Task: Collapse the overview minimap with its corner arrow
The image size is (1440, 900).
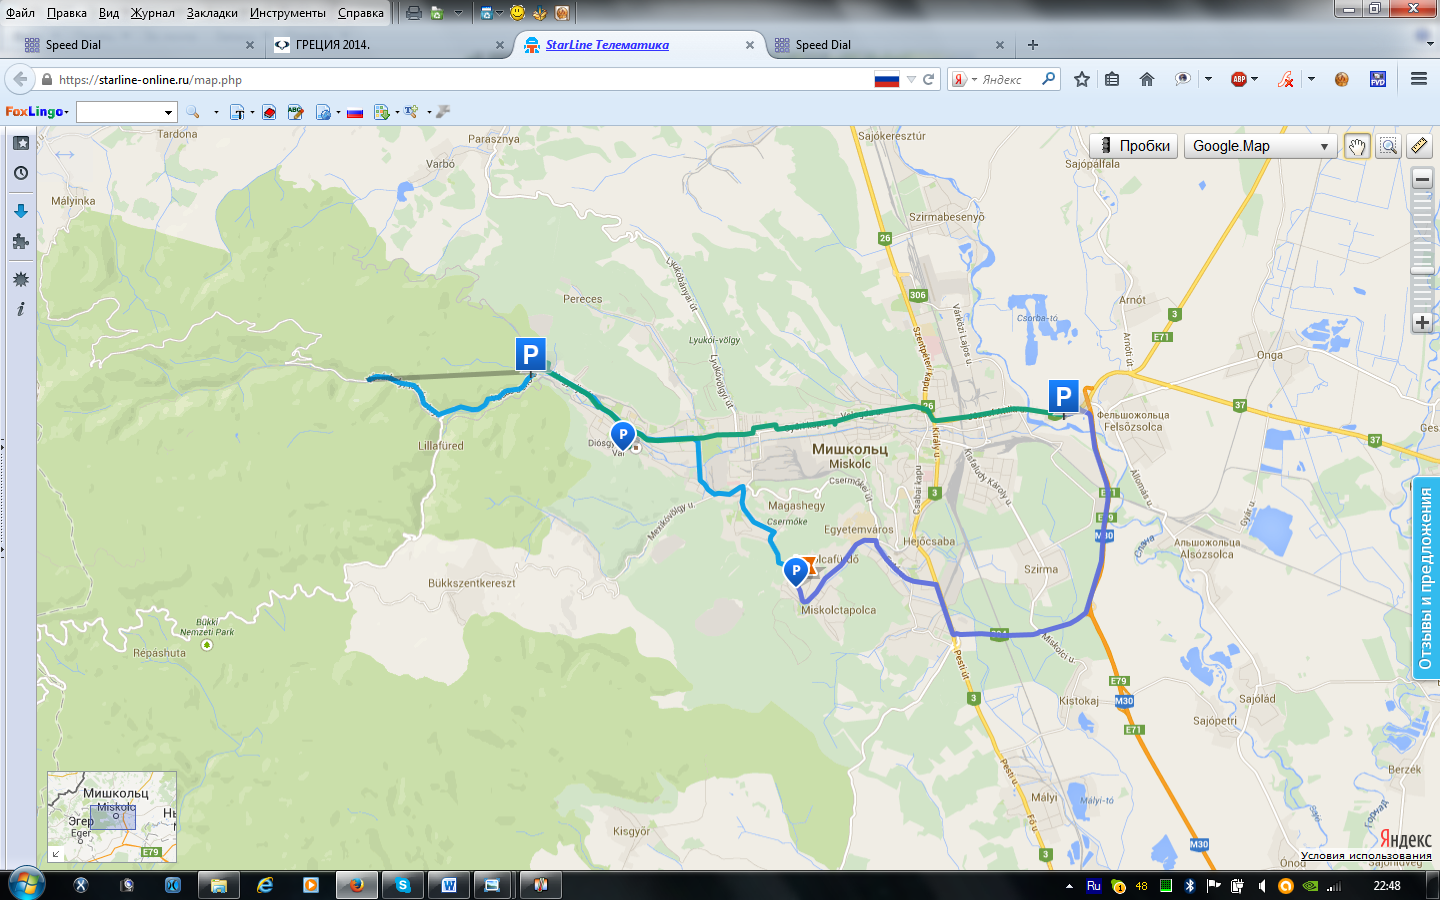Action: click(x=56, y=854)
